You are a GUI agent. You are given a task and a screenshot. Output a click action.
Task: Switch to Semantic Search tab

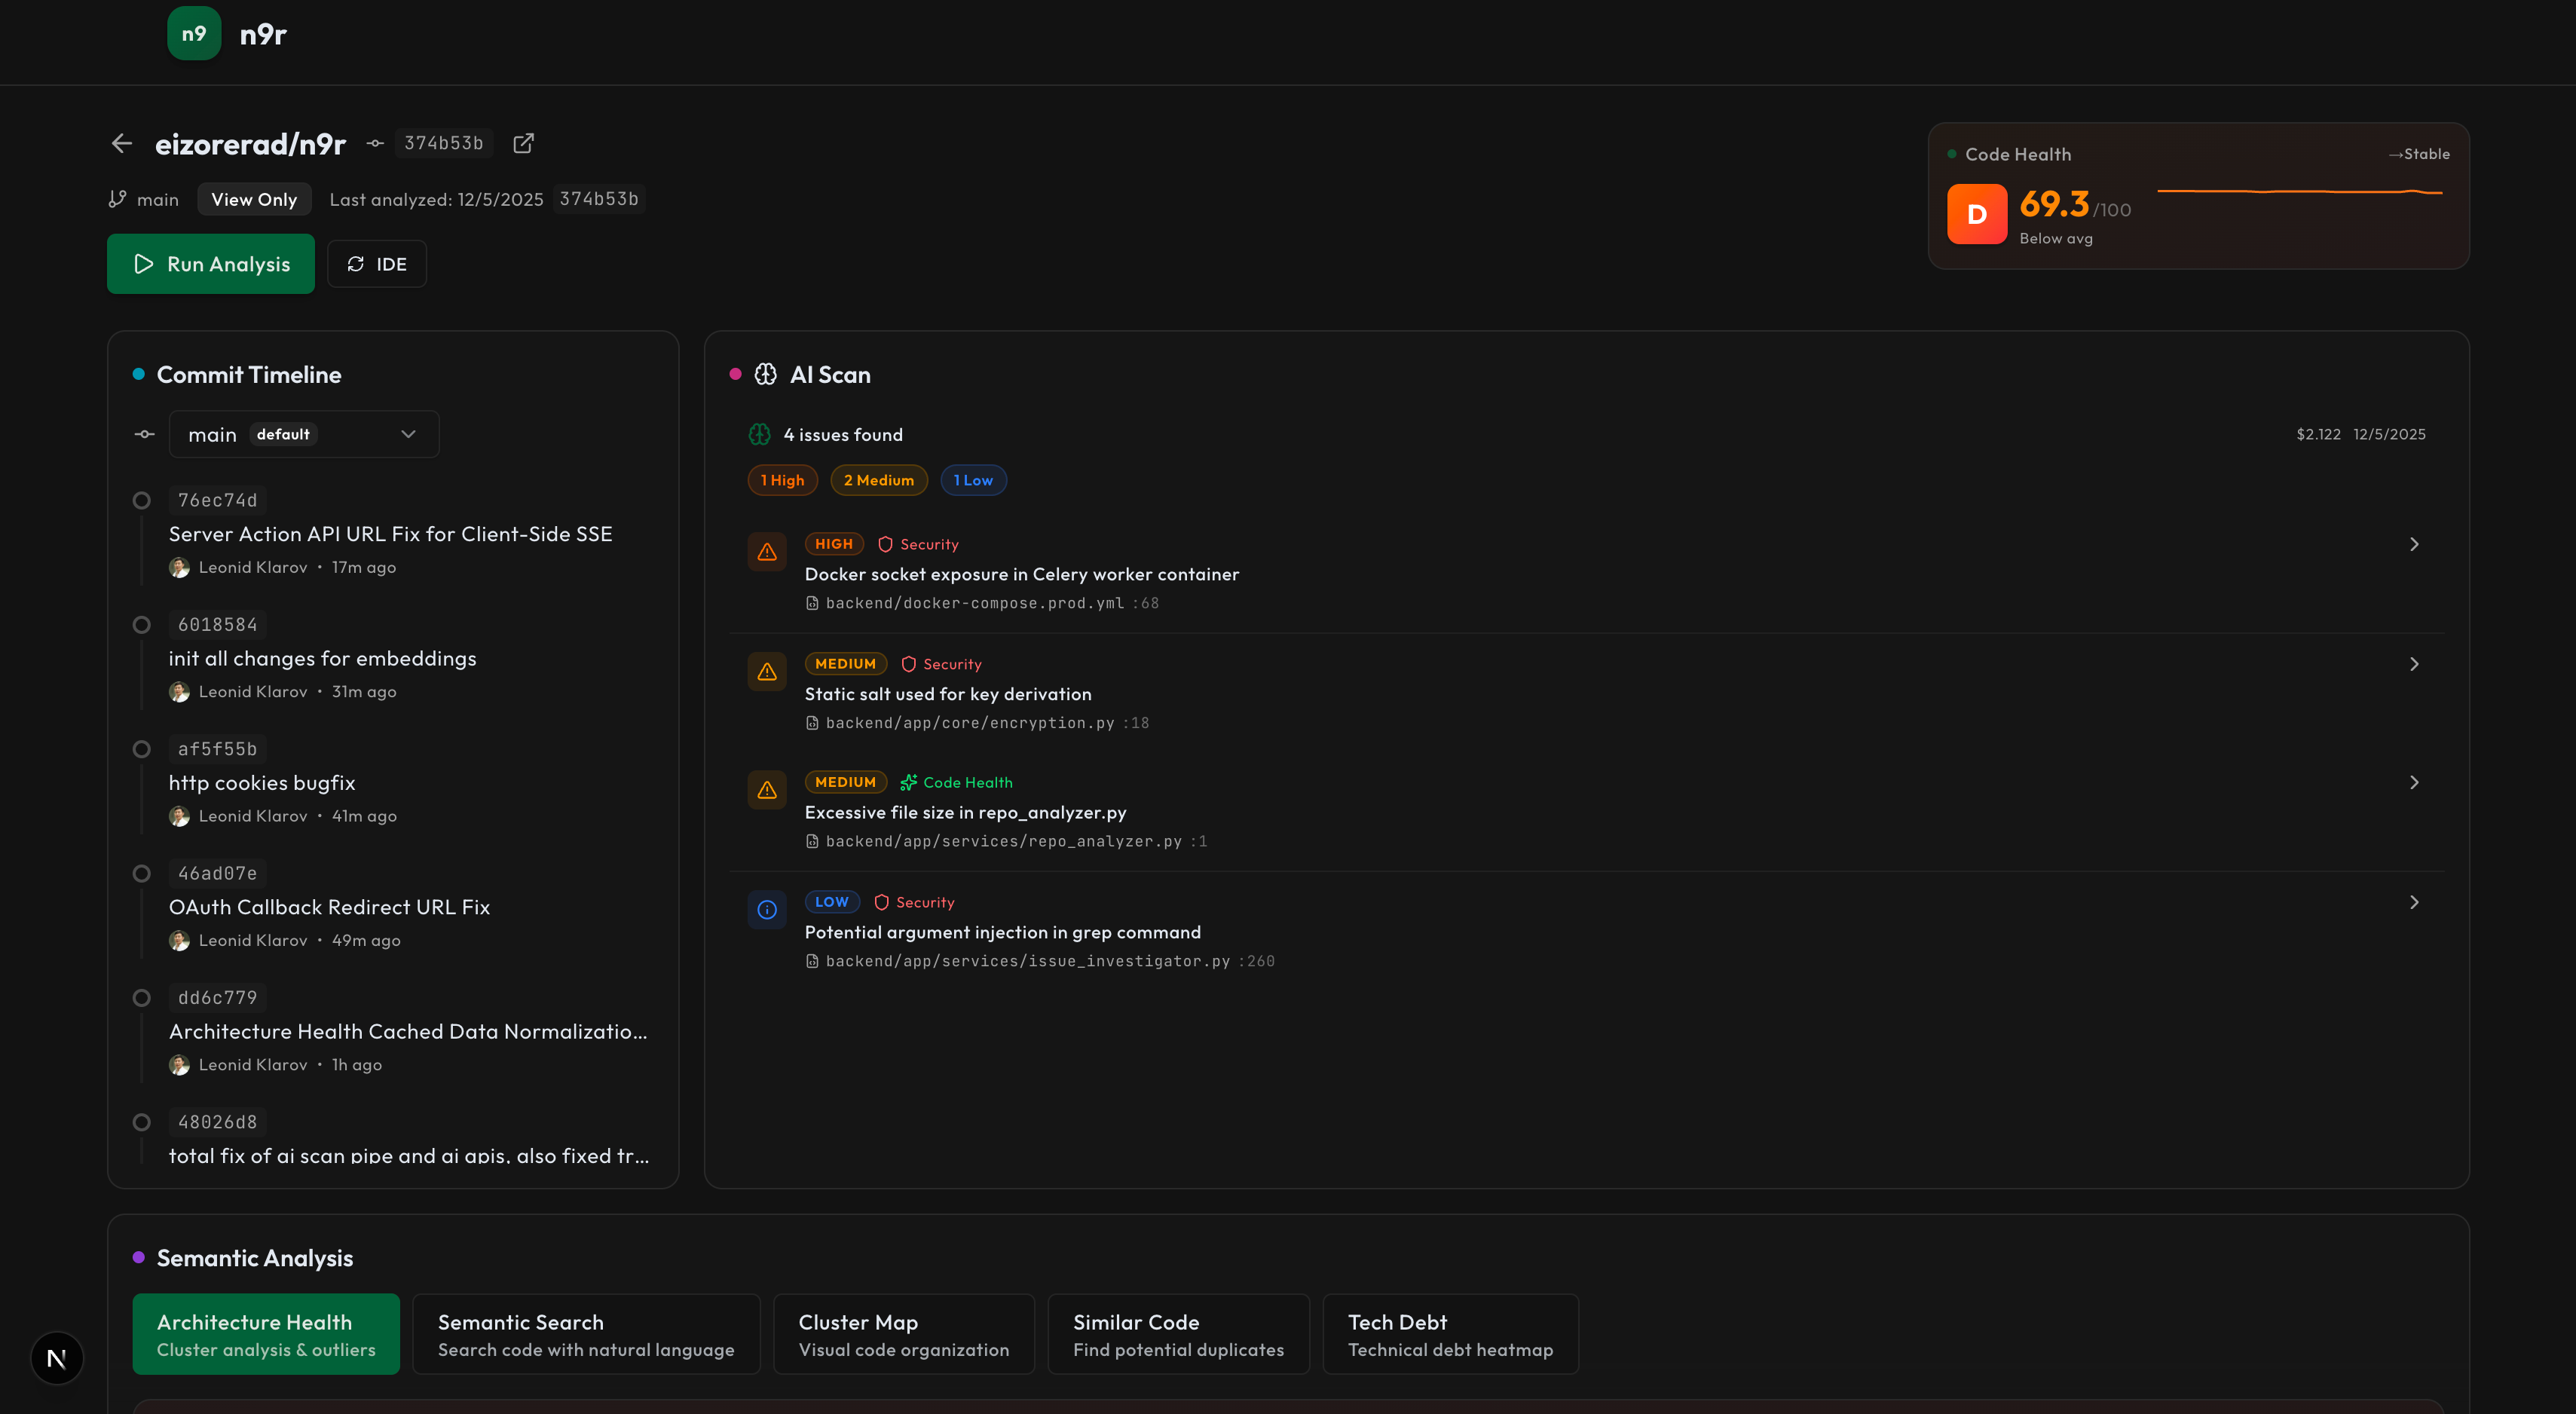(x=586, y=1334)
